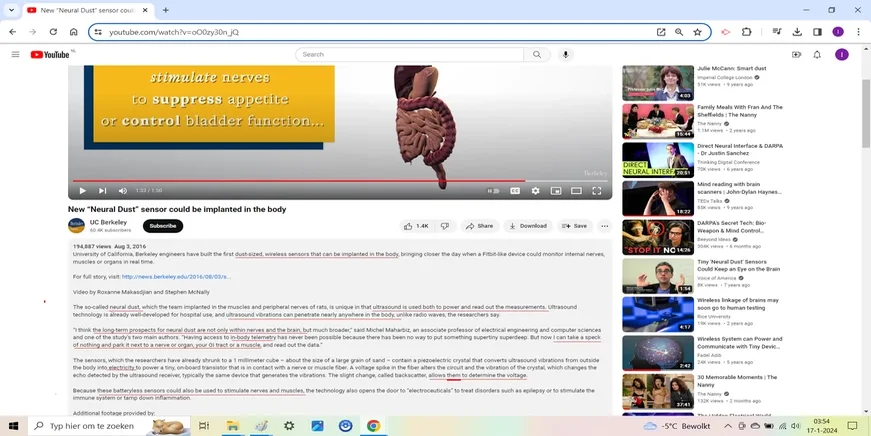
Task: Open UC Berkeley channel avatar
Action: pos(76,225)
